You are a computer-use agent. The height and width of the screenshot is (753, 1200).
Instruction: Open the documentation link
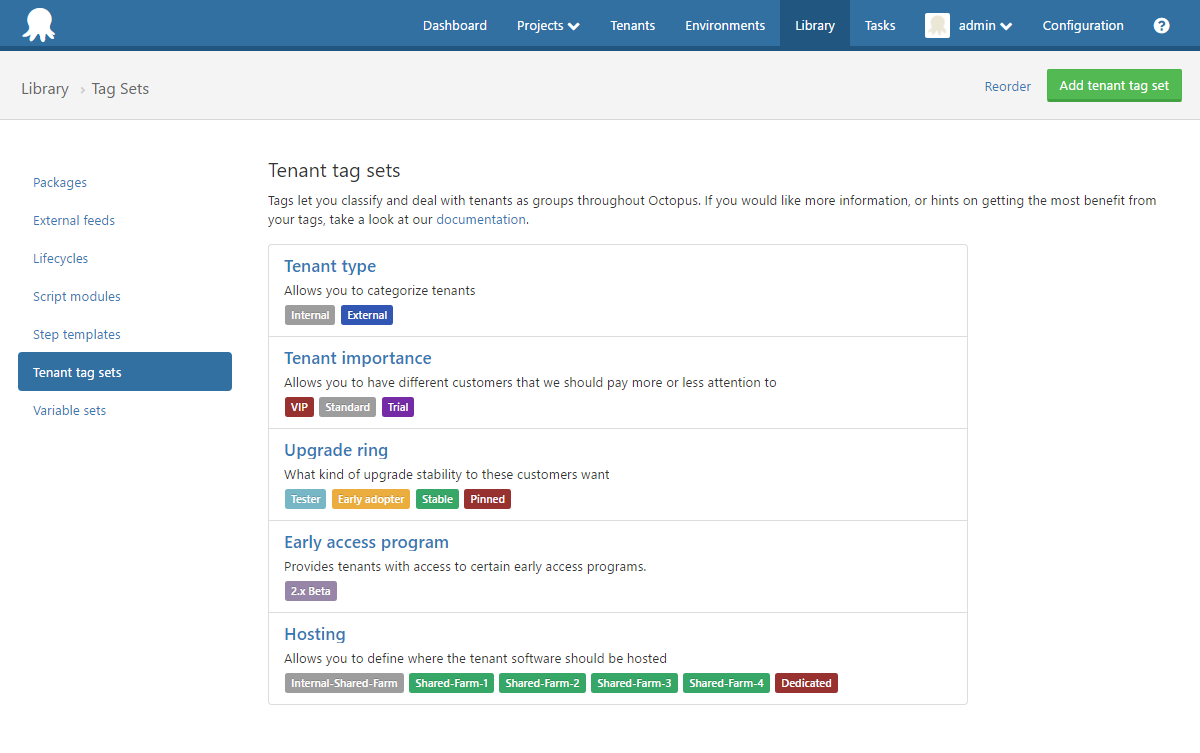click(x=481, y=219)
